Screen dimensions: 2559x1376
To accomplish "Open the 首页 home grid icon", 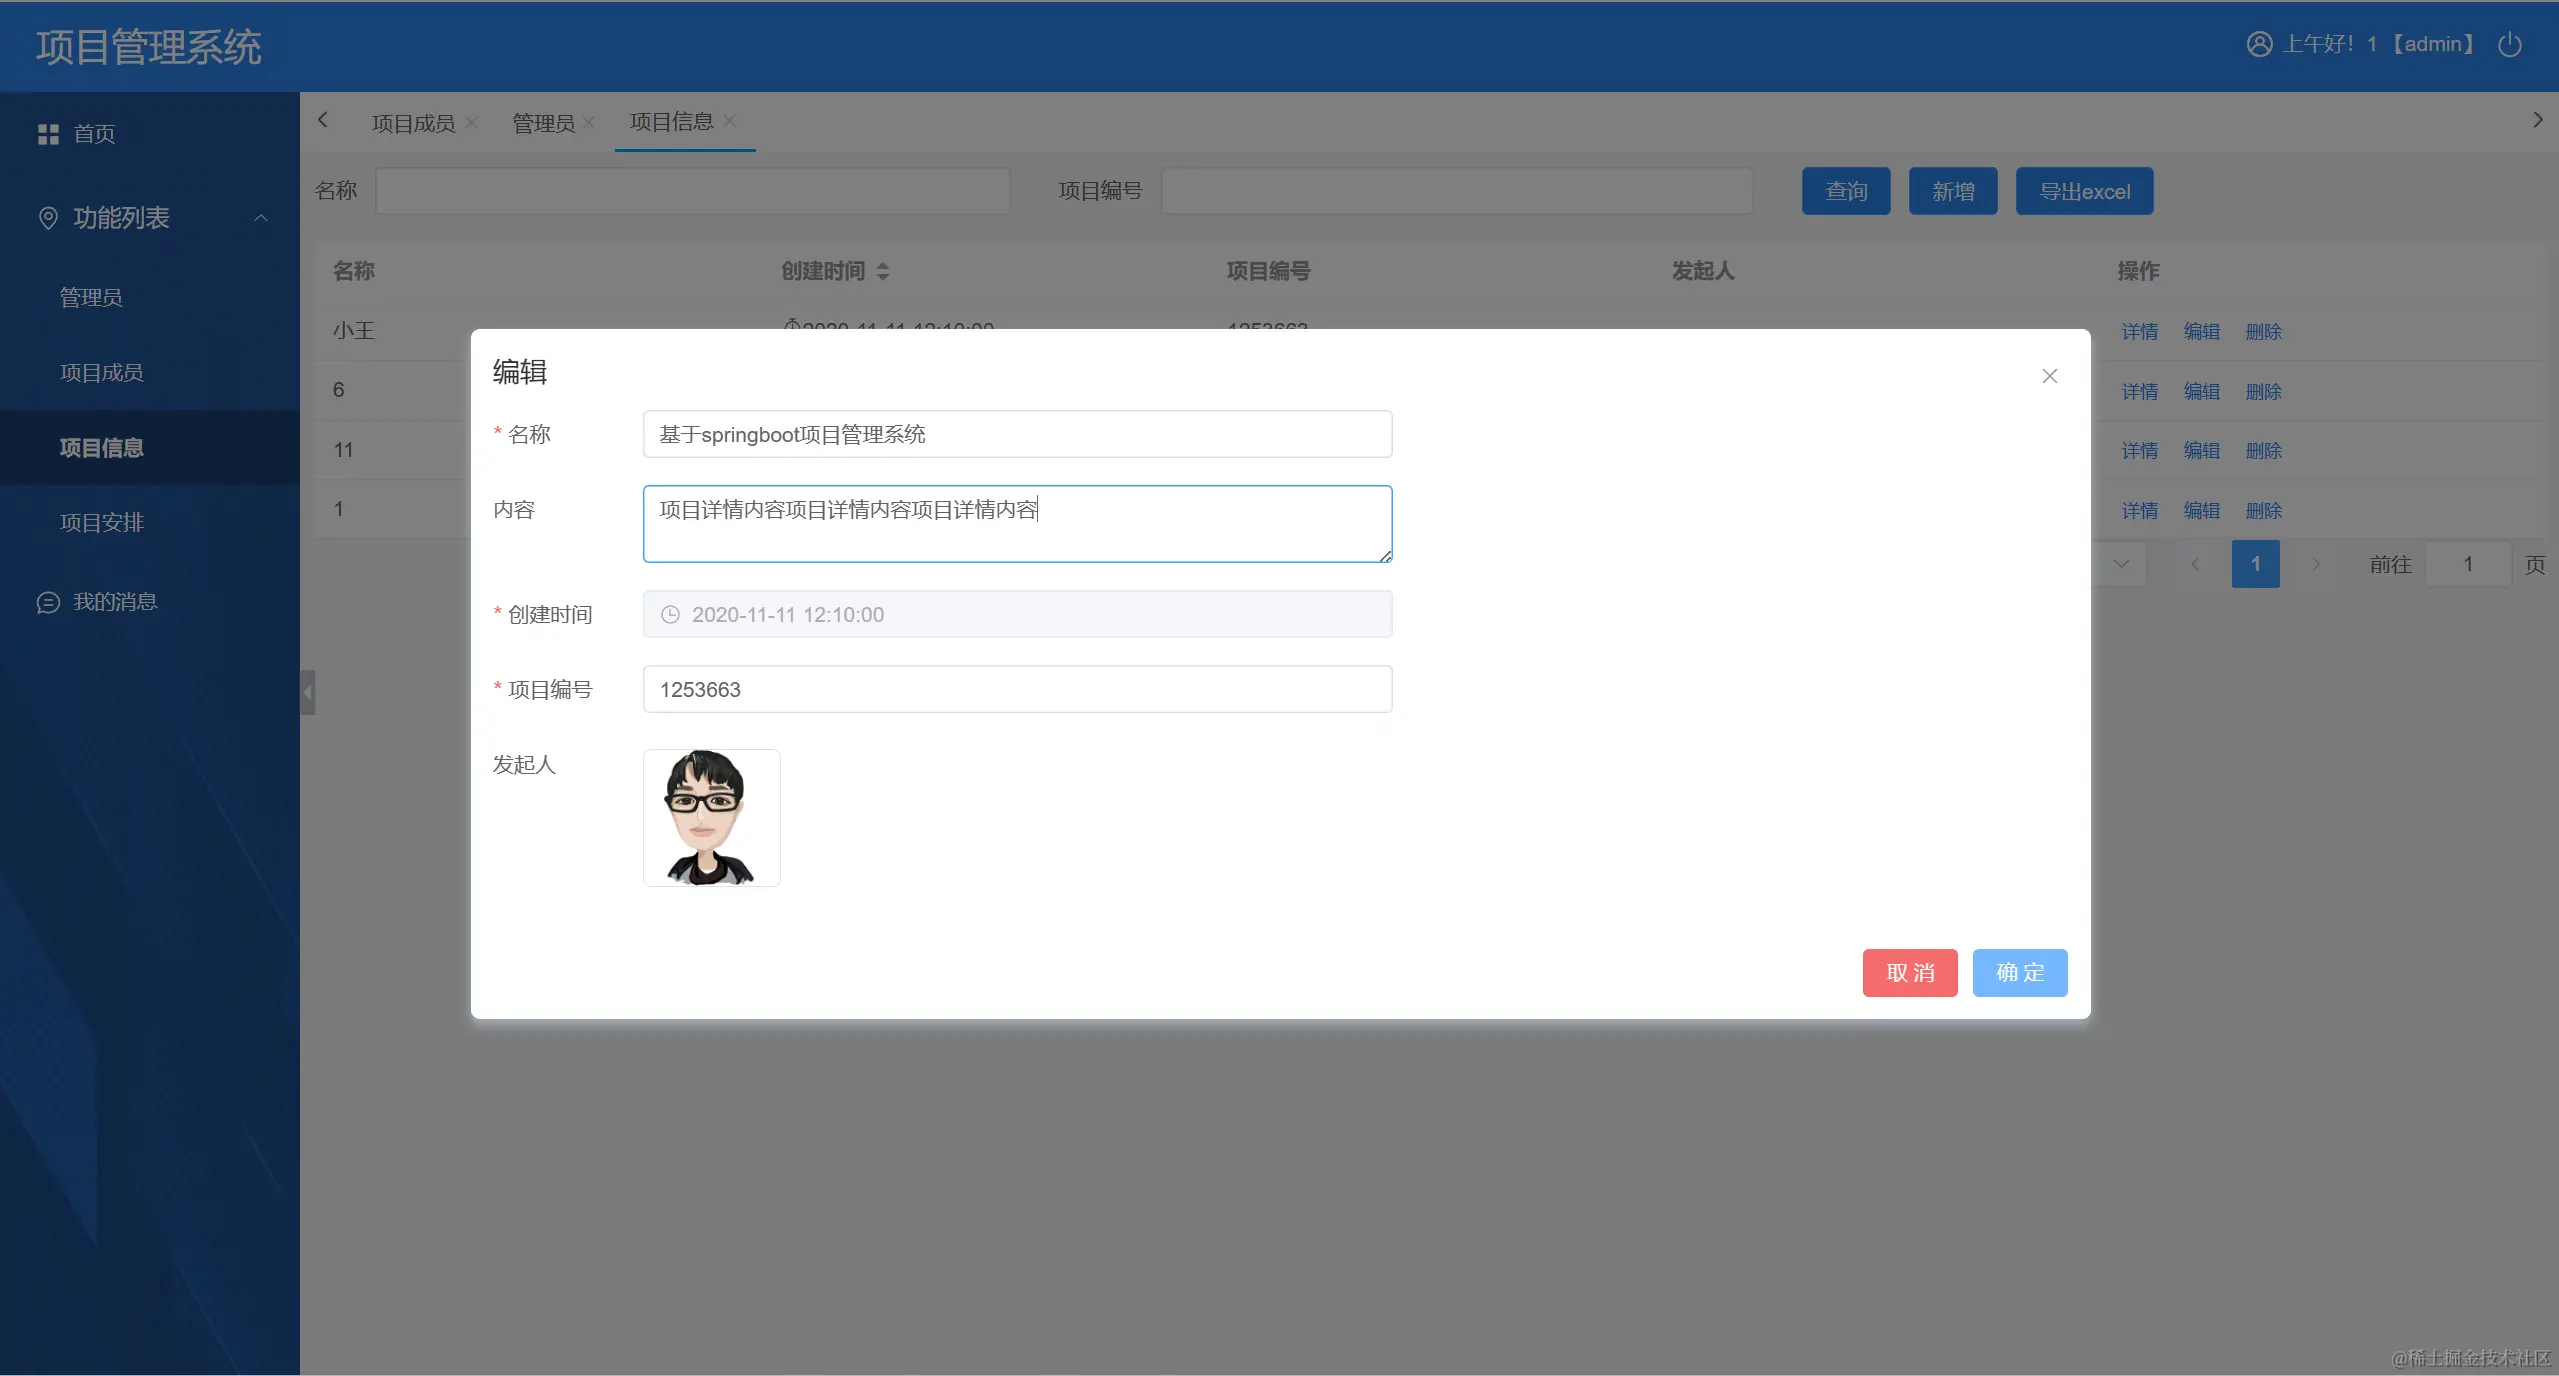I will [x=48, y=134].
